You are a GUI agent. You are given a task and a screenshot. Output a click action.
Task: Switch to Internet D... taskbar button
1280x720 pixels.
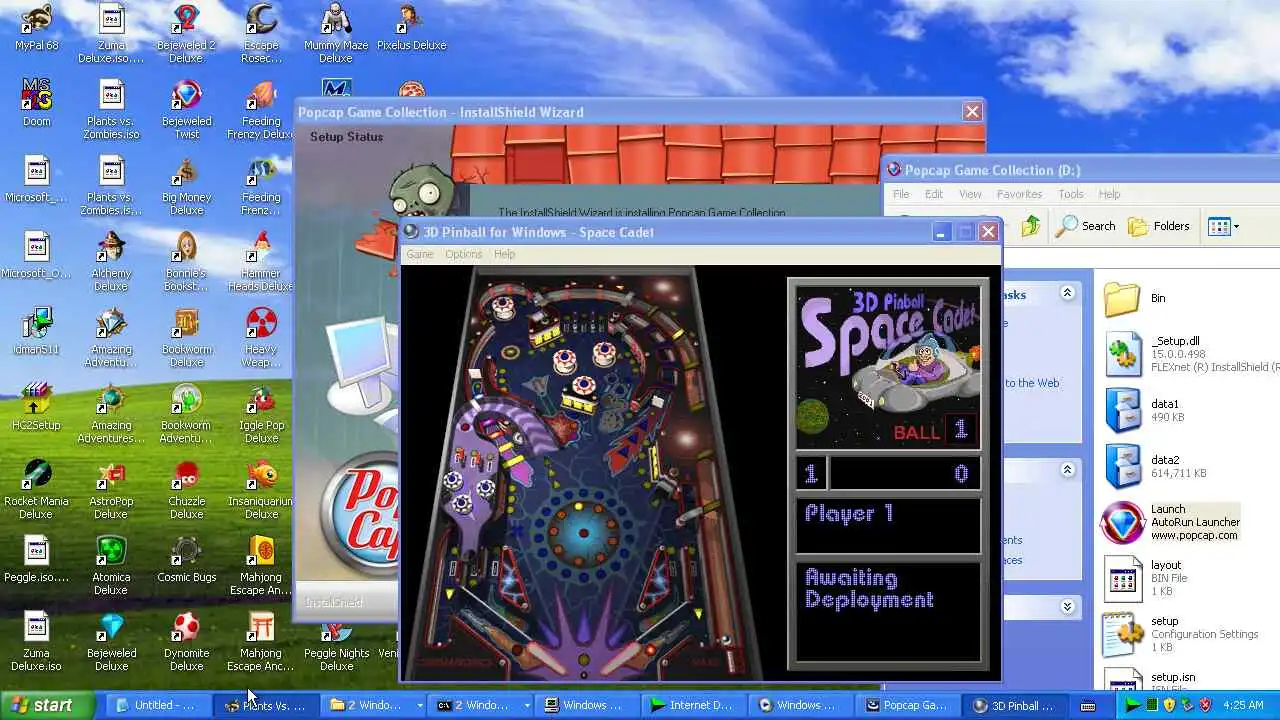[x=692, y=705]
